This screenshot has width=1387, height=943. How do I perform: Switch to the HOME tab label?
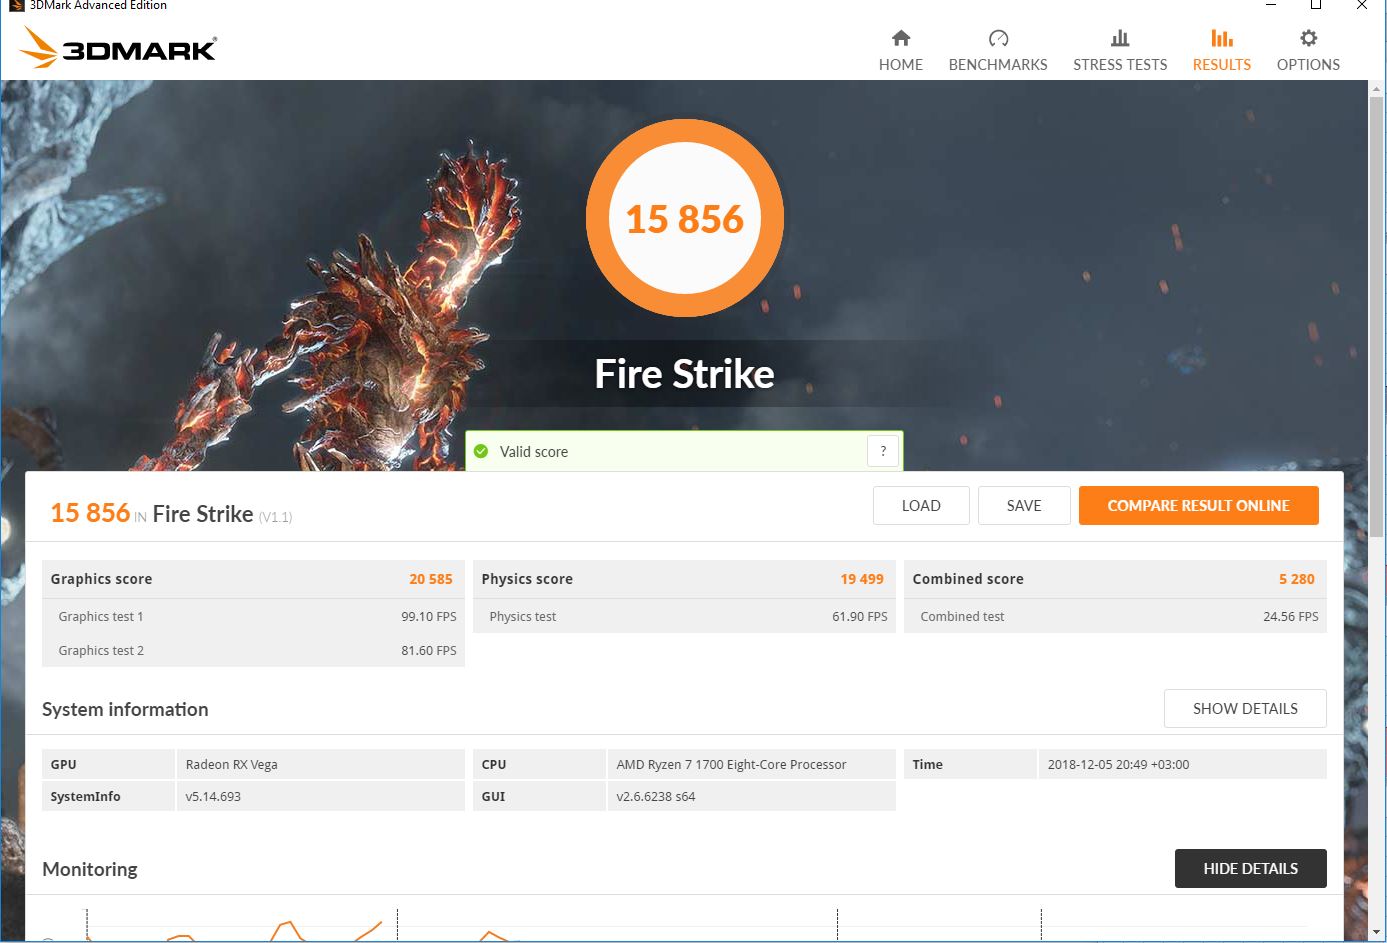click(901, 65)
